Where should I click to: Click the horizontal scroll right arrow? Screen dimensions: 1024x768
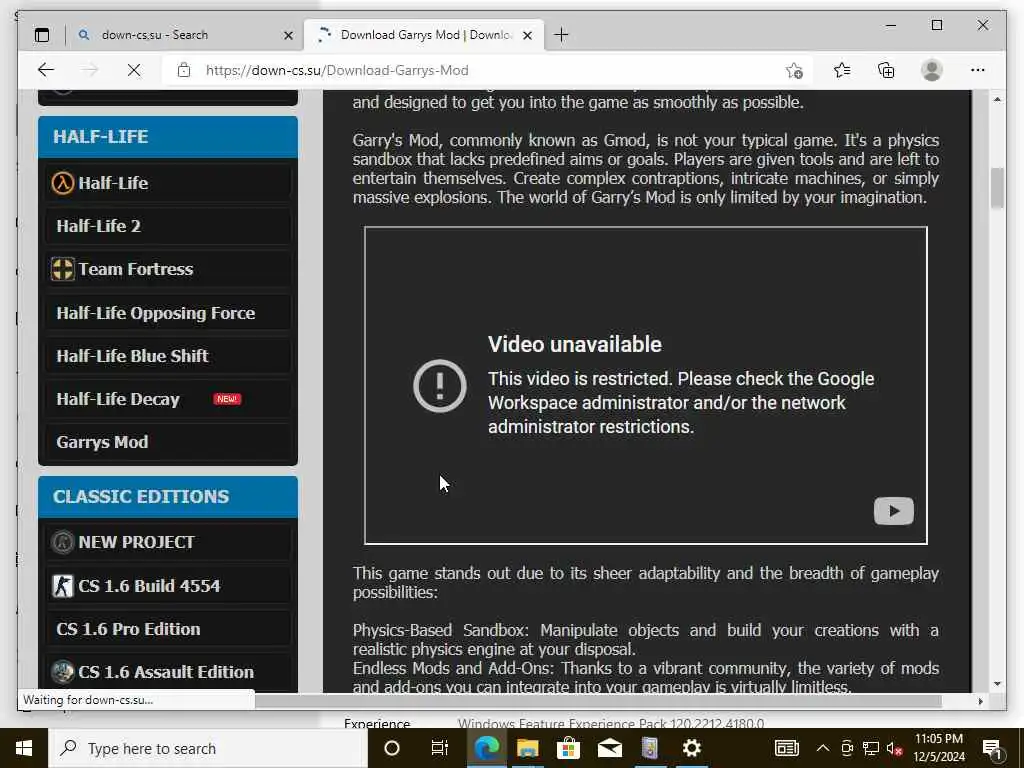pyautogui.click(x=980, y=701)
